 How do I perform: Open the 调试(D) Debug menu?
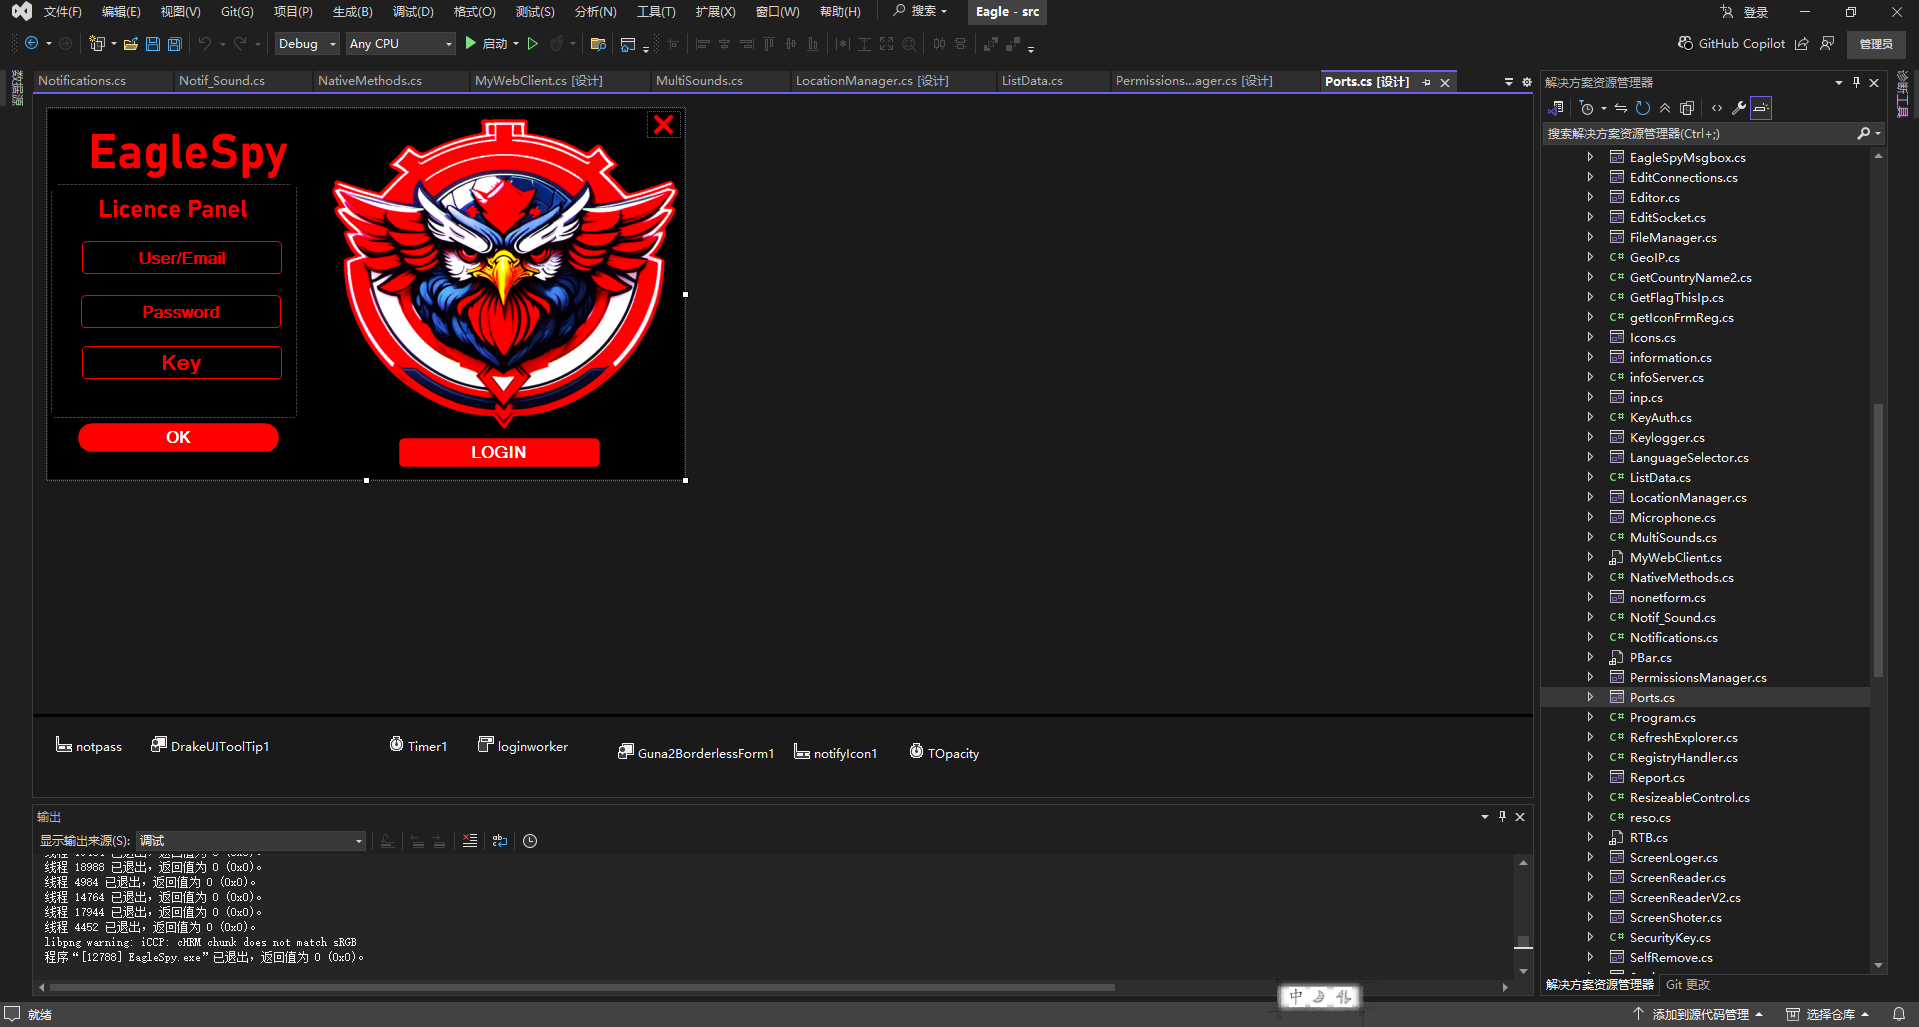click(413, 12)
